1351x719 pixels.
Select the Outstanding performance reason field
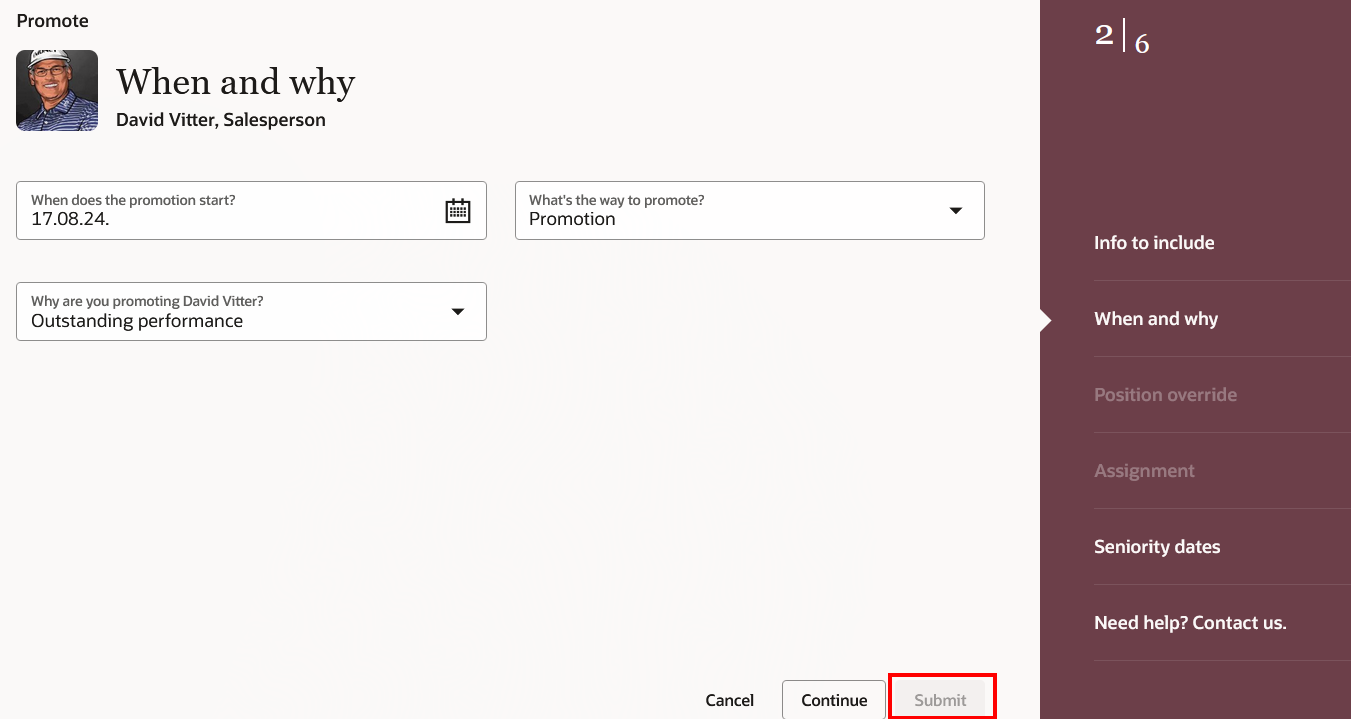[x=251, y=311]
